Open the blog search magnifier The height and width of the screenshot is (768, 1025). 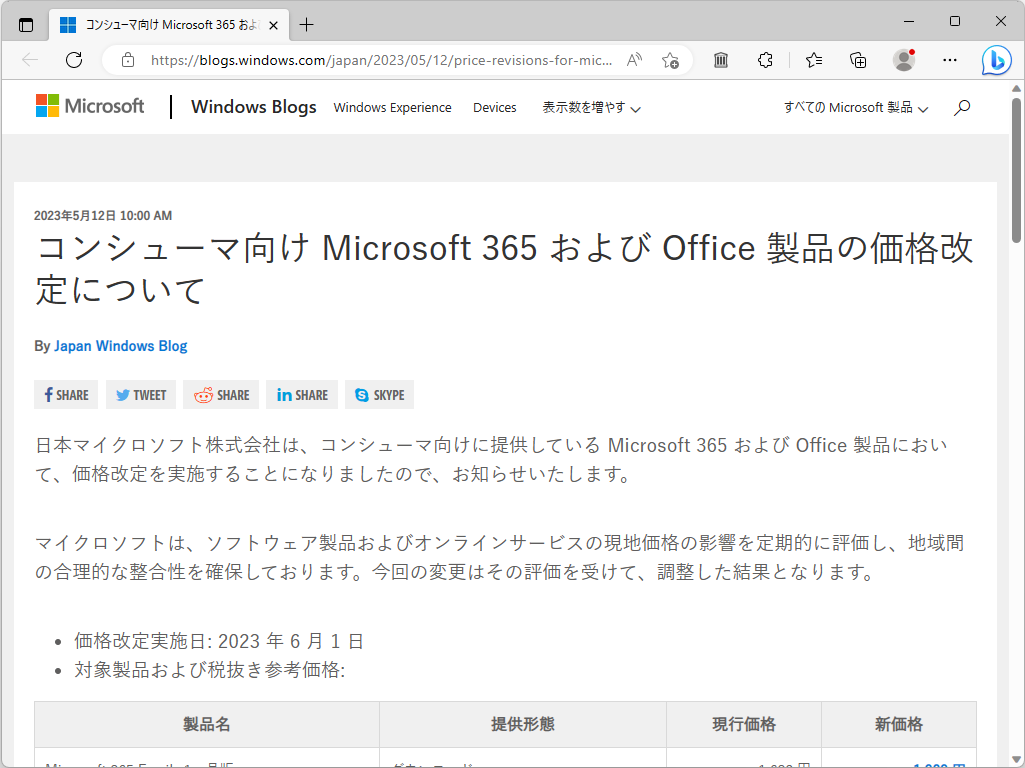[961, 107]
